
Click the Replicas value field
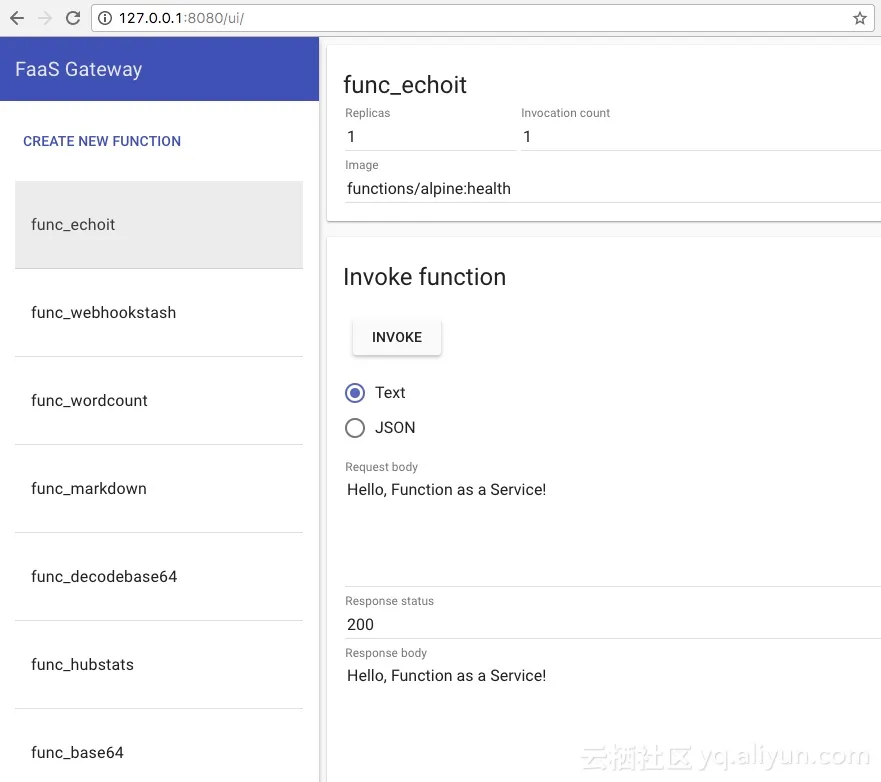pos(430,137)
